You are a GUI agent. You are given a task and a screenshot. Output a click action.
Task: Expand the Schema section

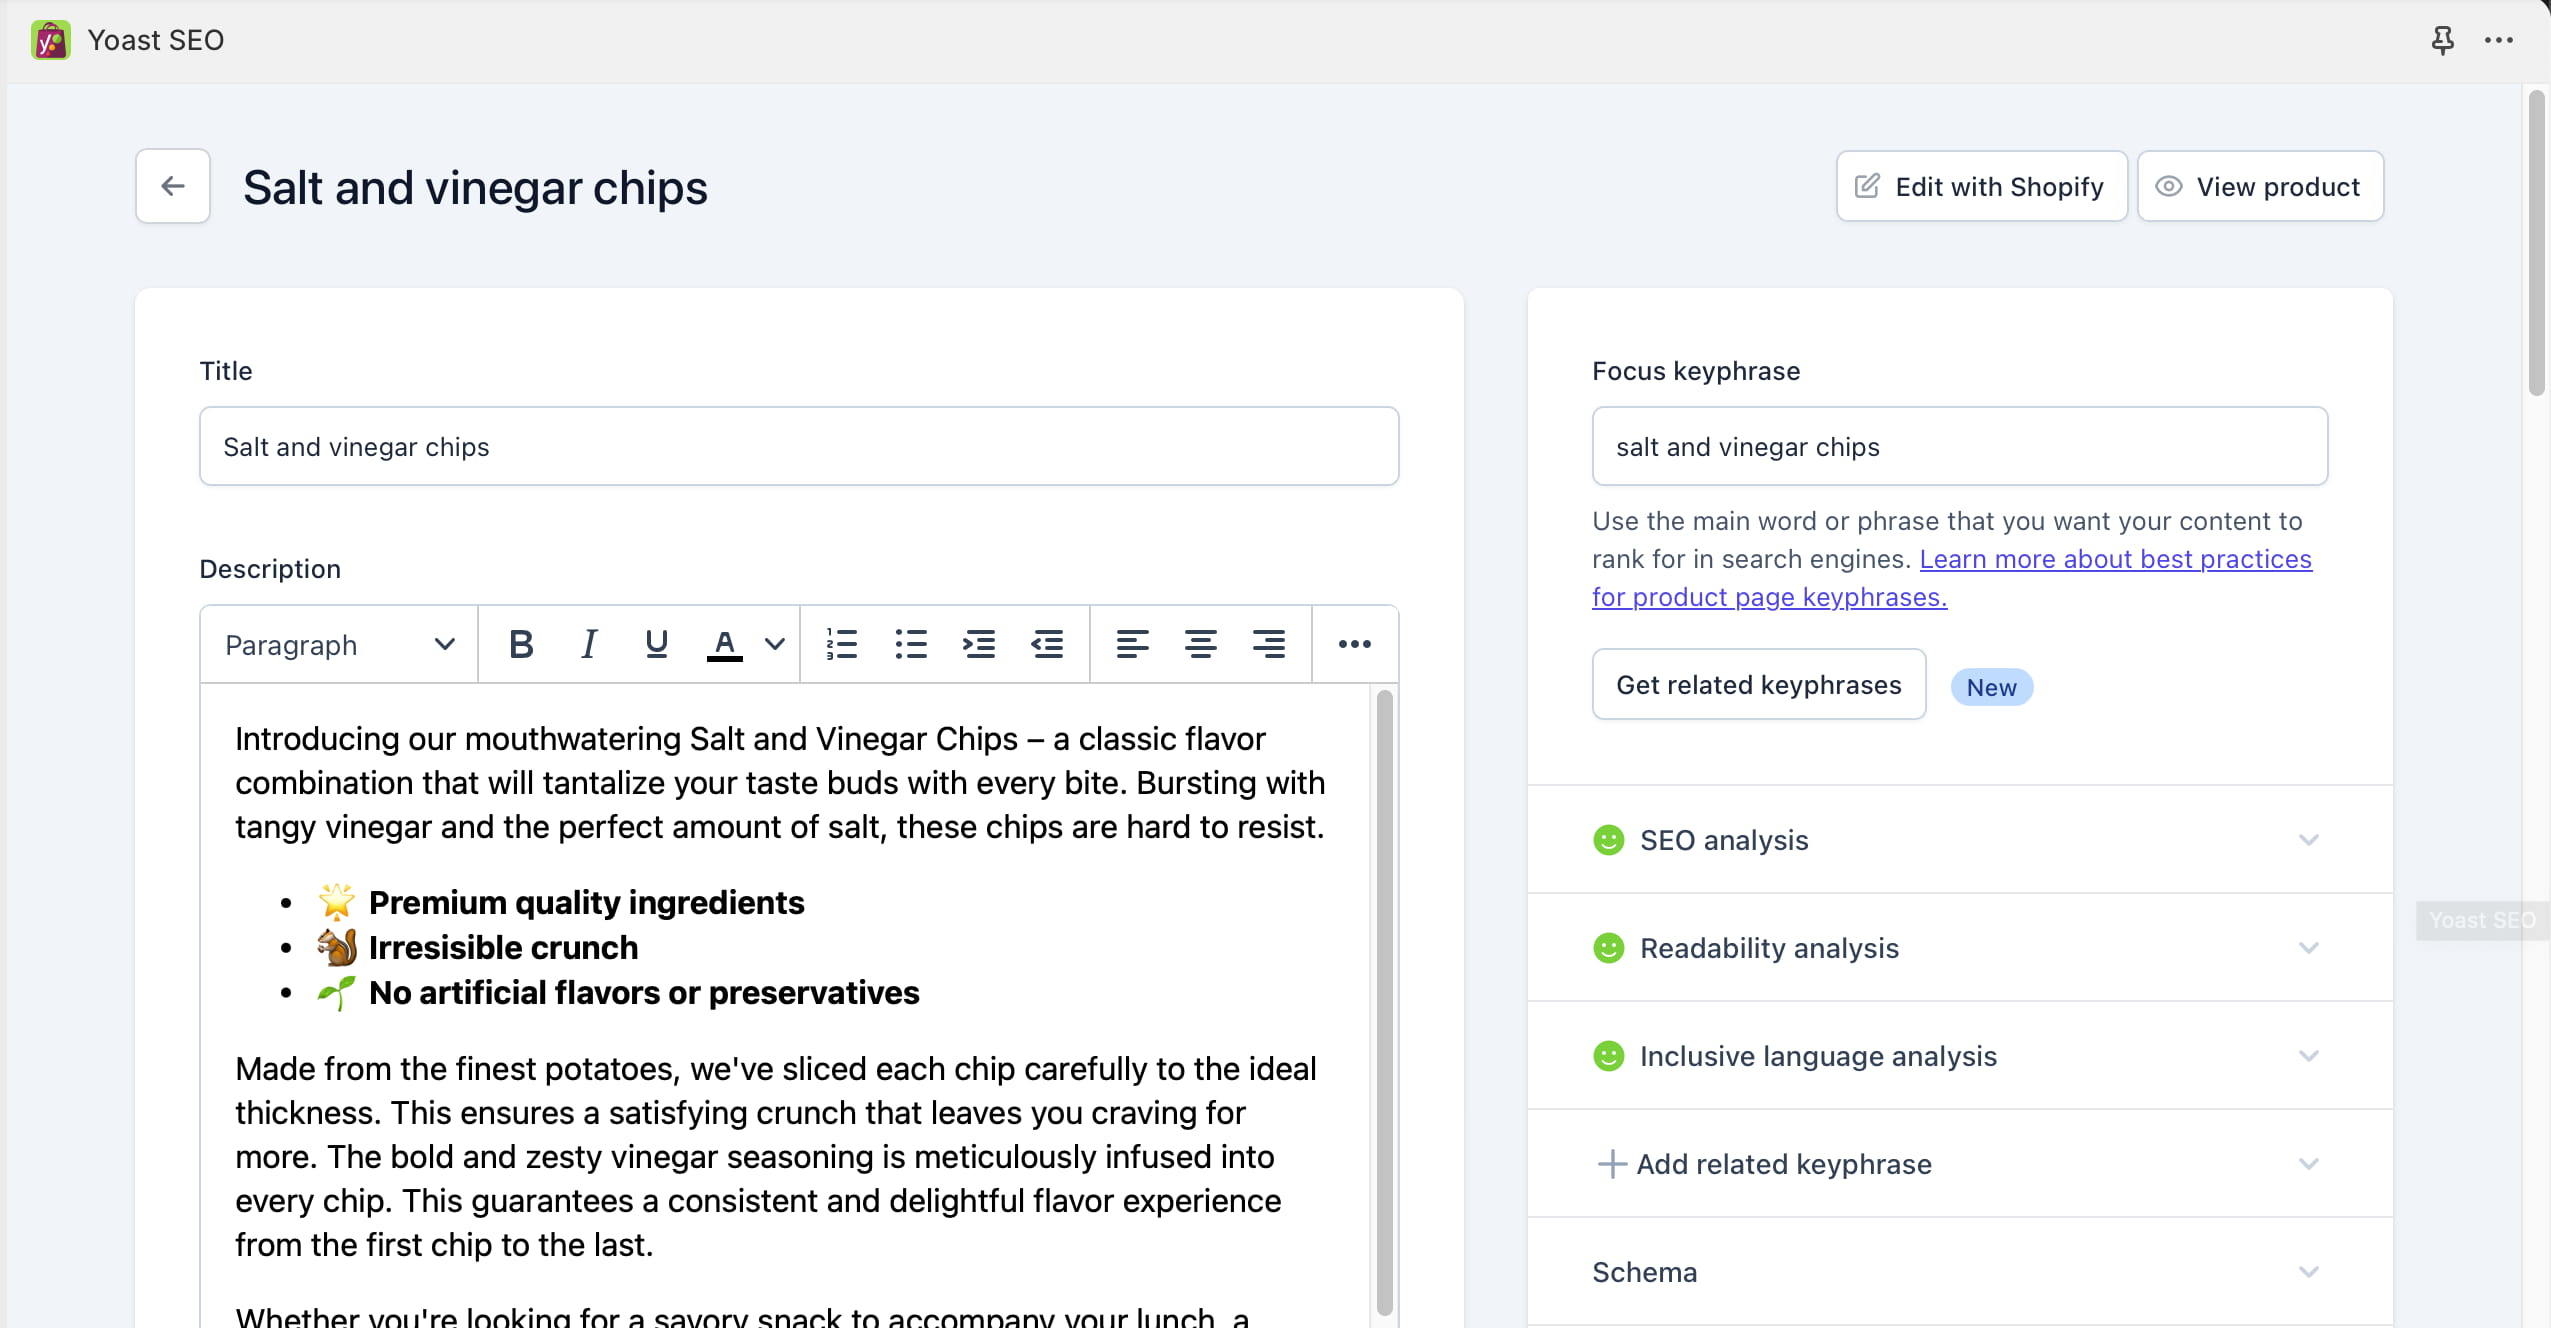coord(1960,1272)
